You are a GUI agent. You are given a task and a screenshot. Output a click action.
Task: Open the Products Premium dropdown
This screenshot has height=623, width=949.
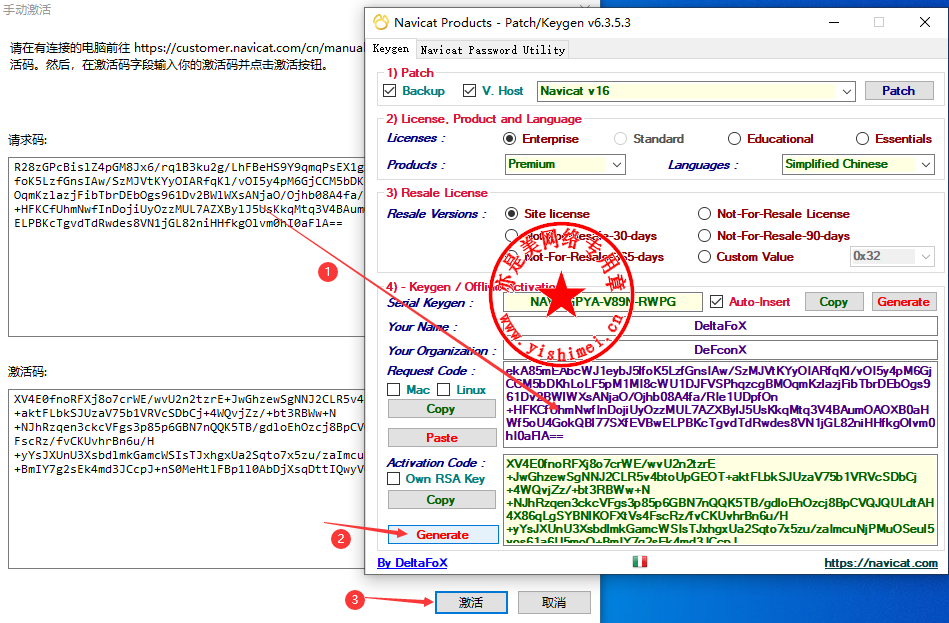coord(565,164)
